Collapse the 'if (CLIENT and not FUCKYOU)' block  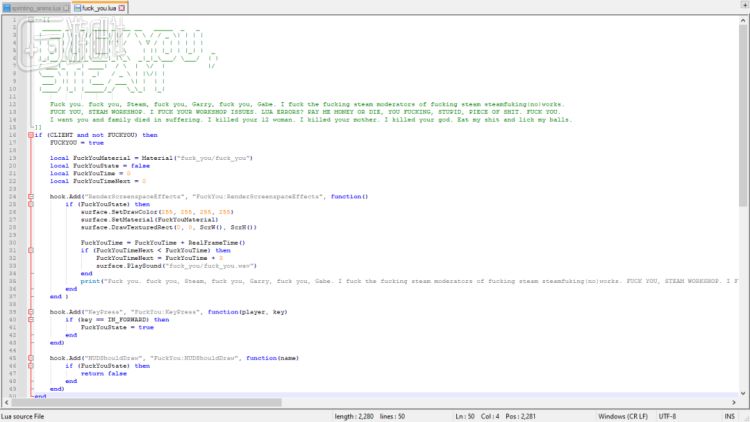[31, 135]
